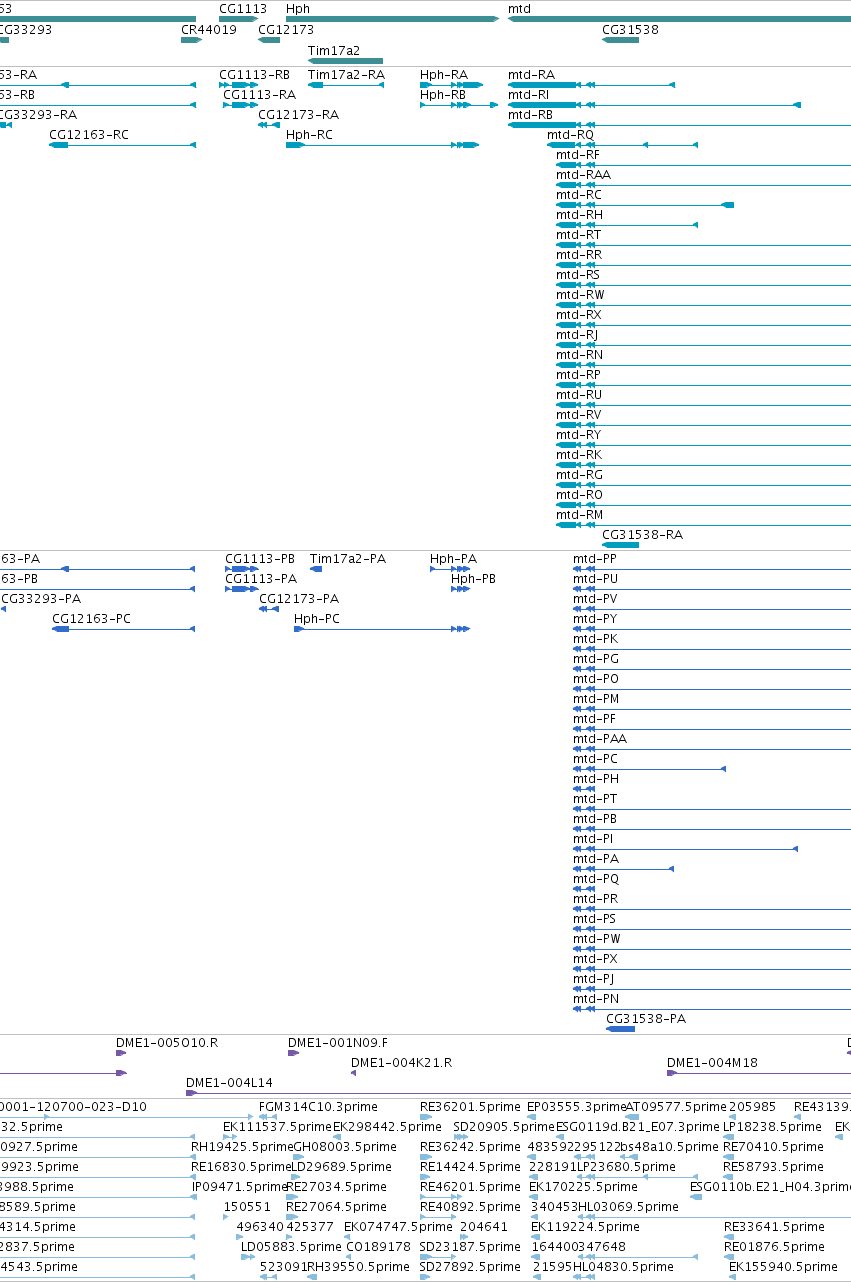Click the mtd-PN protein label

(x=596, y=999)
